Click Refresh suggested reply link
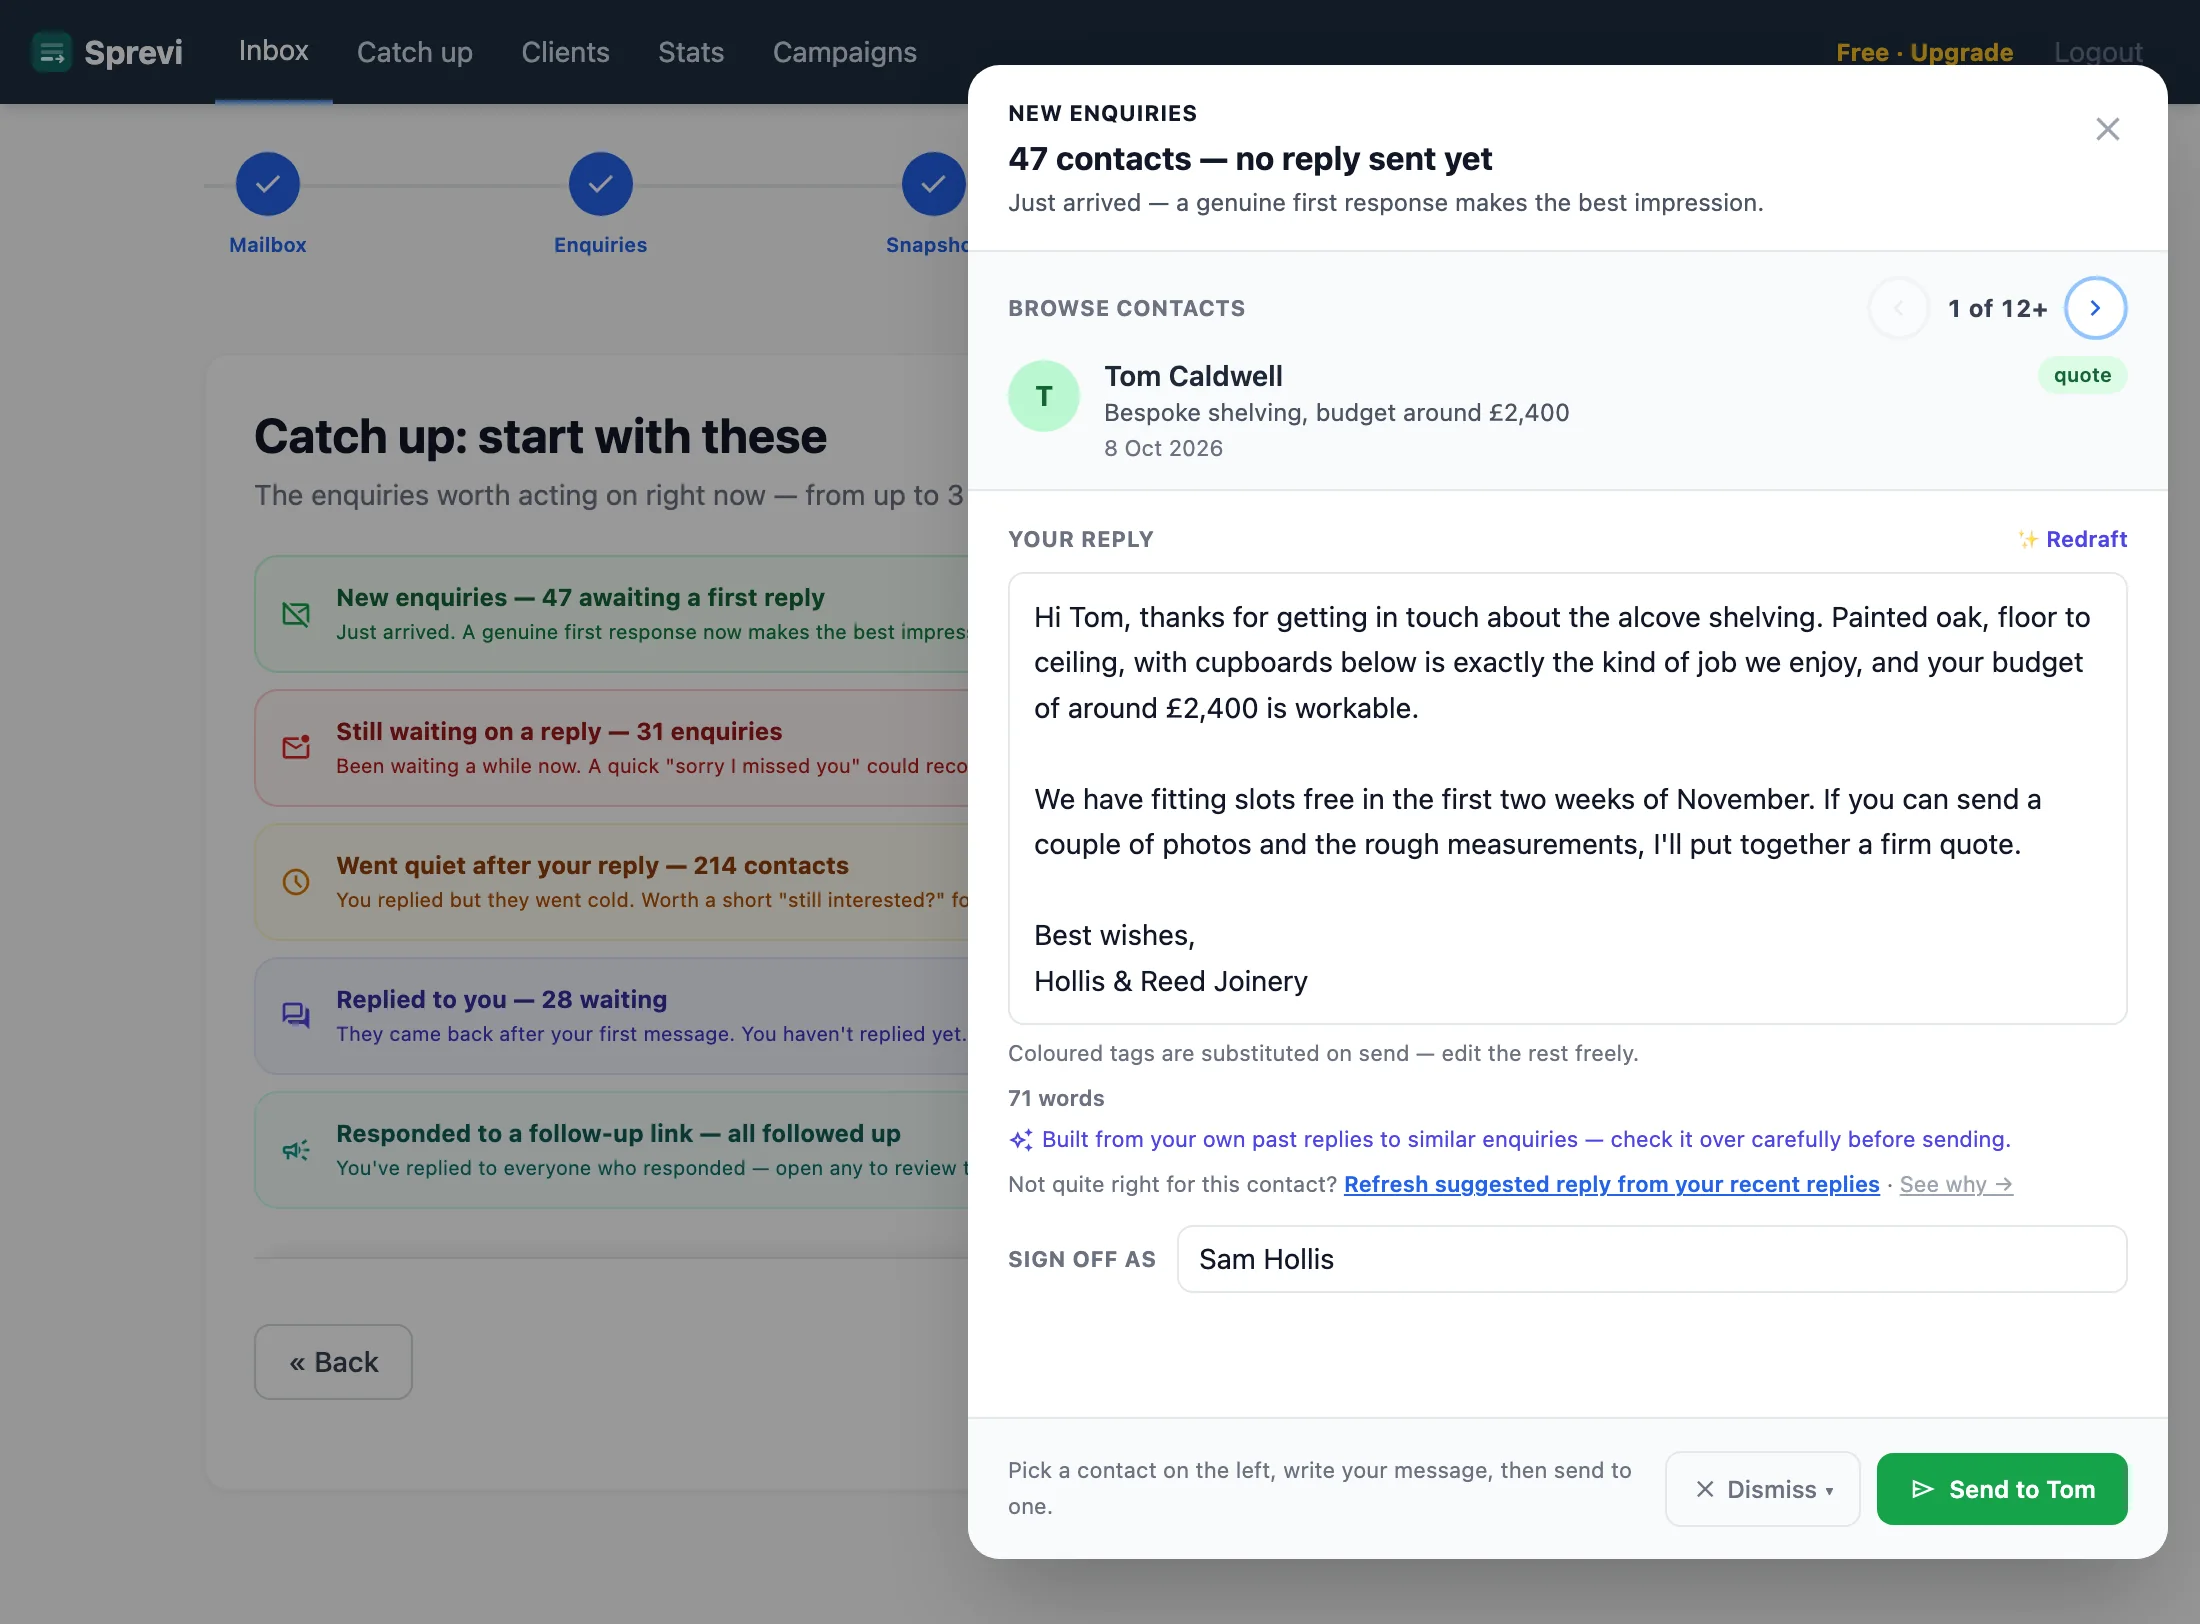Viewport: 2200px width, 1624px height. click(x=1612, y=1184)
